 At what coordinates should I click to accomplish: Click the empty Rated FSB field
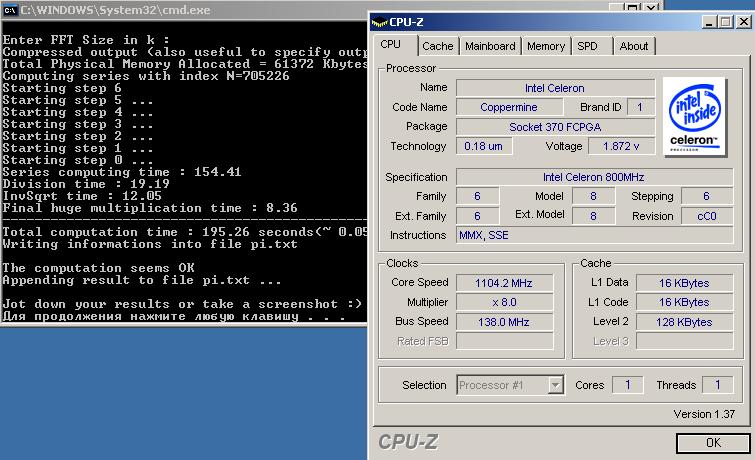tap(504, 342)
